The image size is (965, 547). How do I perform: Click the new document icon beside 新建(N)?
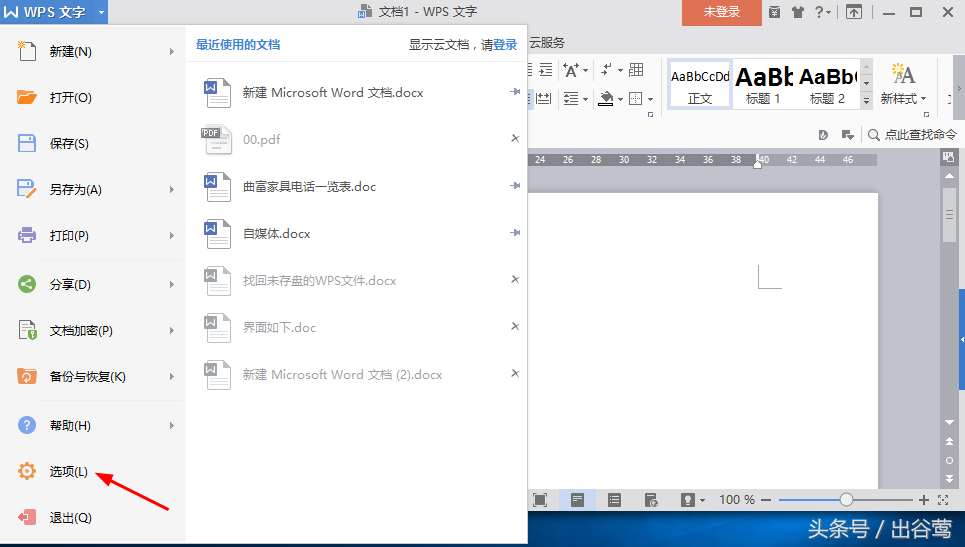[26, 51]
